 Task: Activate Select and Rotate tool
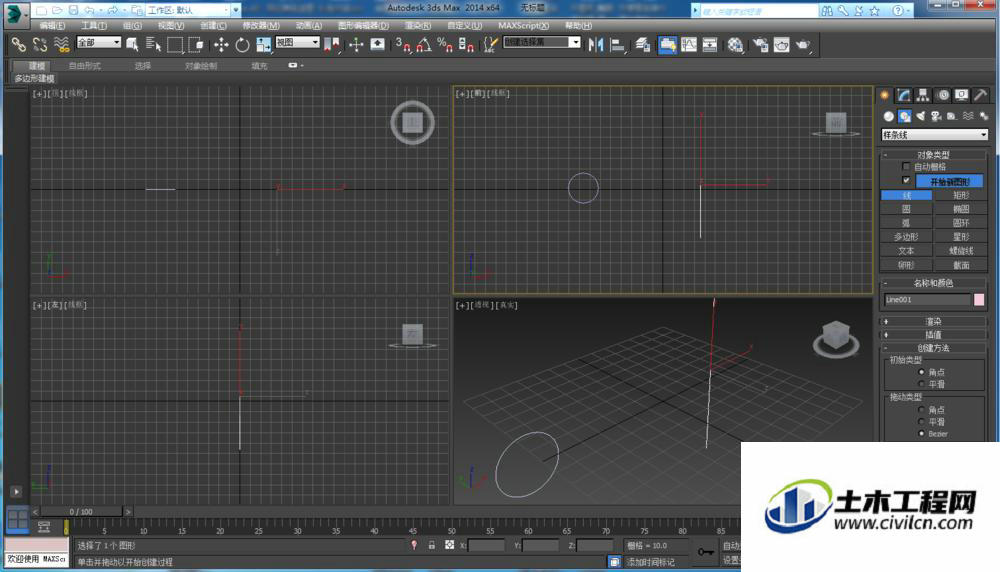point(242,44)
